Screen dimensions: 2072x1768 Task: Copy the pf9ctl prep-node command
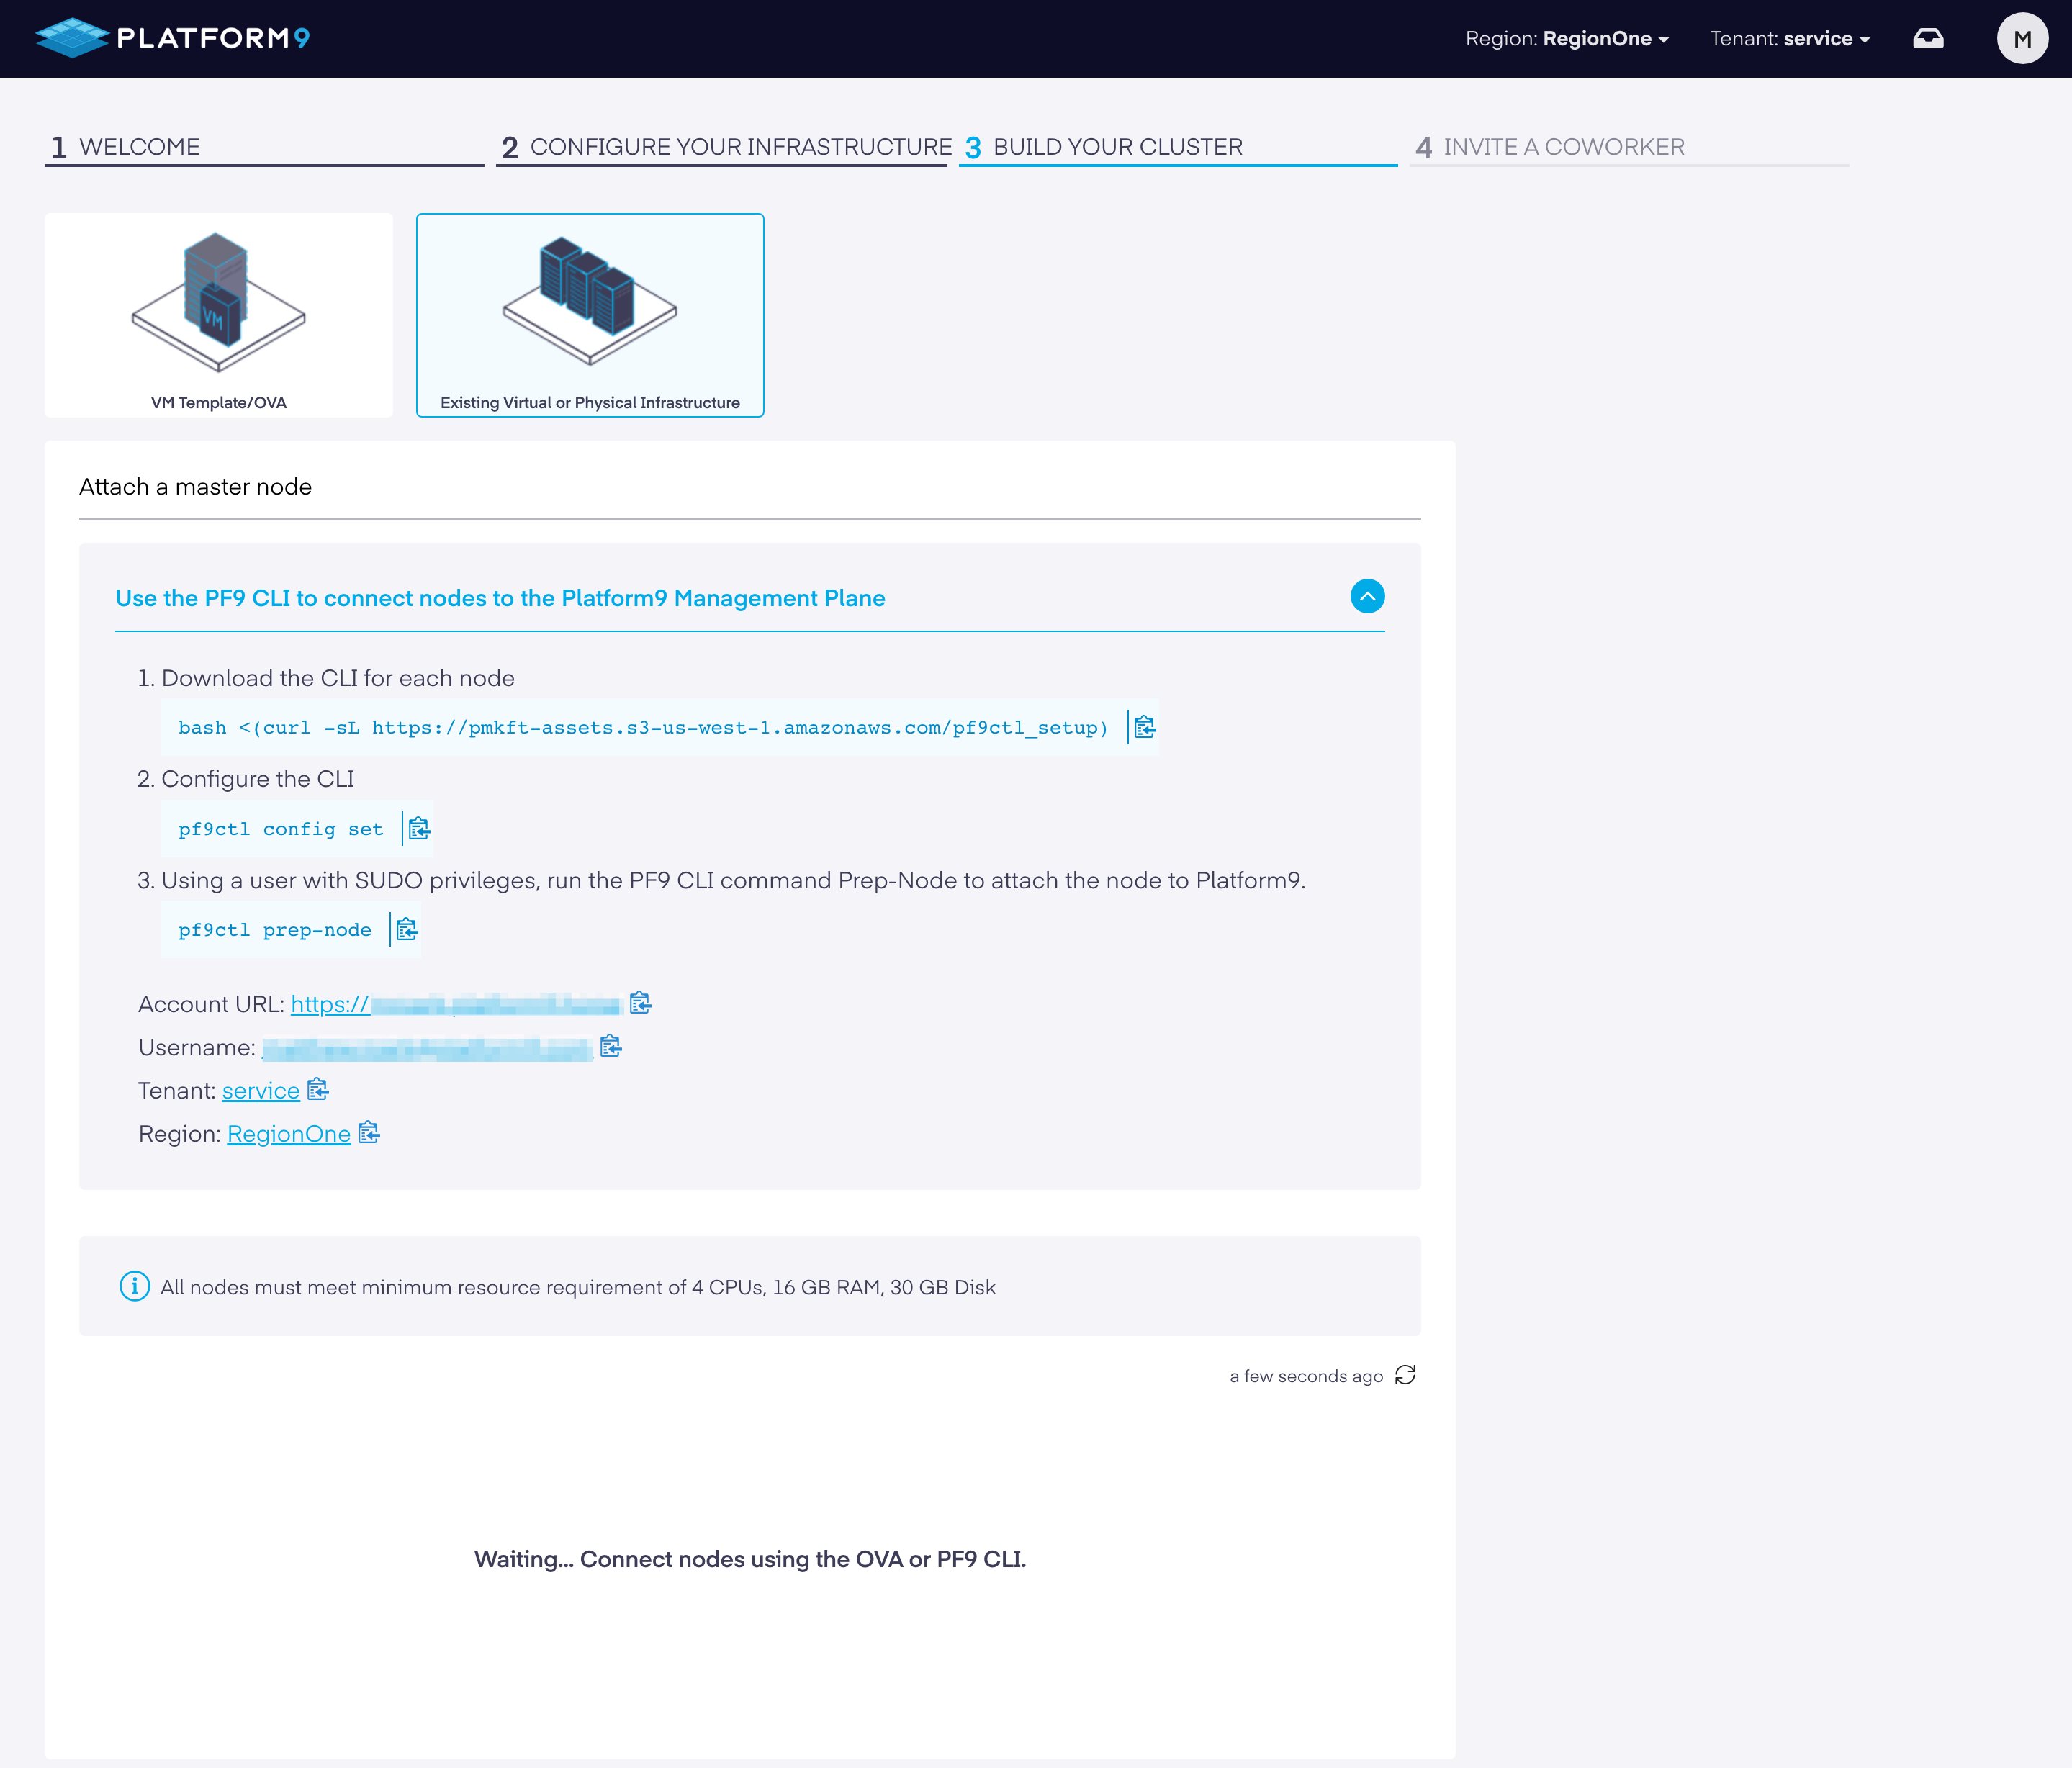click(406, 929)
